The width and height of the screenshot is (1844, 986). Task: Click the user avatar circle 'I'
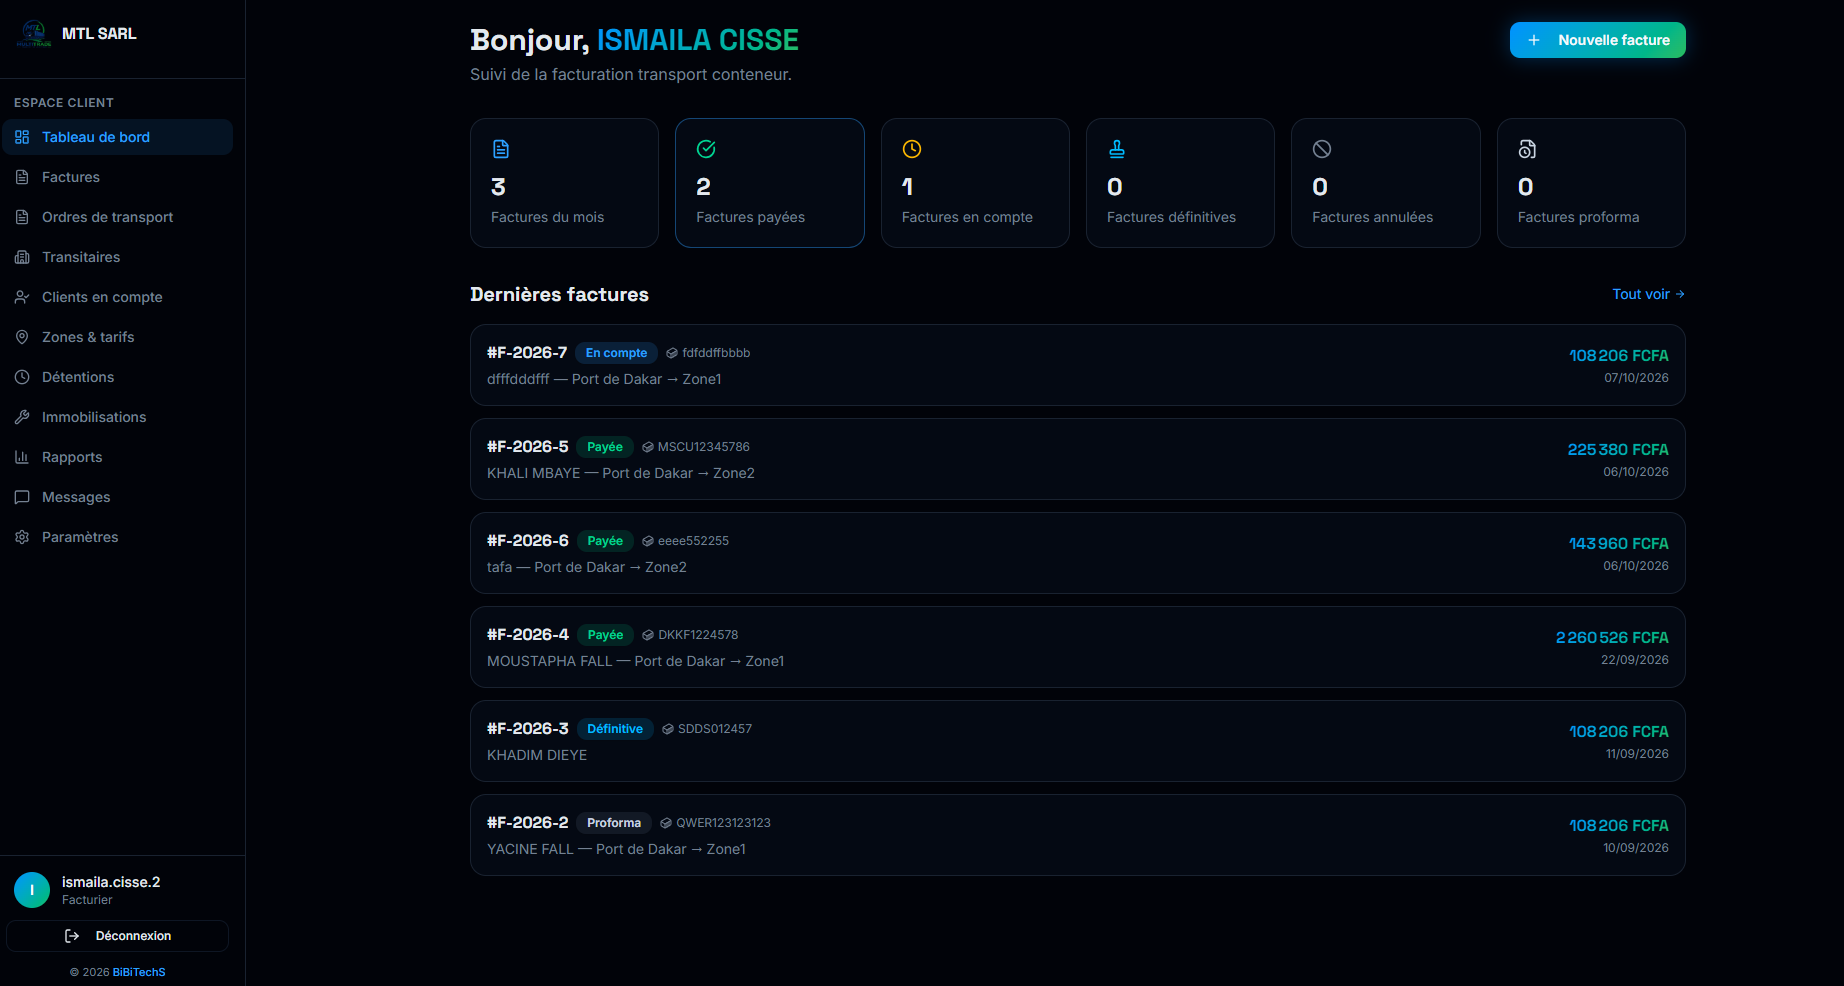click(32, 890)
